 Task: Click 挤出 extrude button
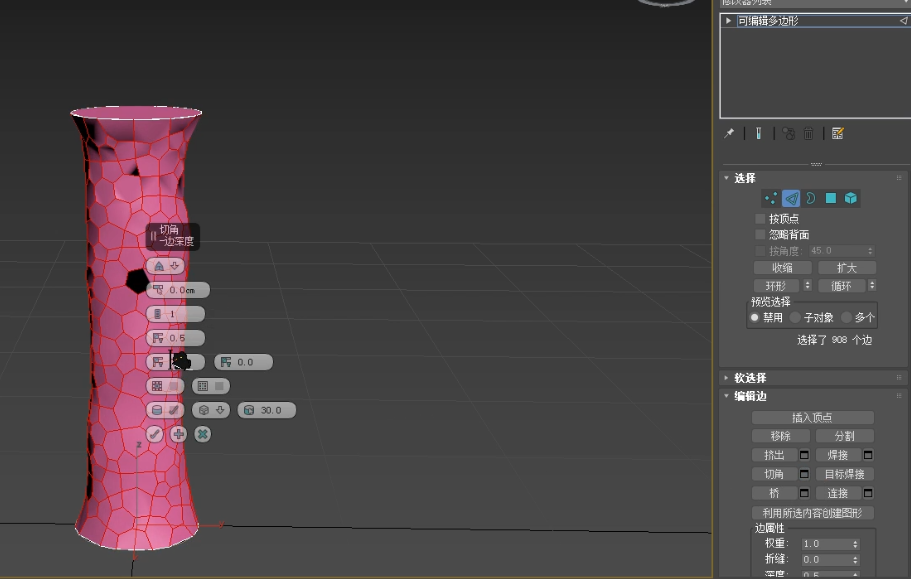(x=774, y=455)
